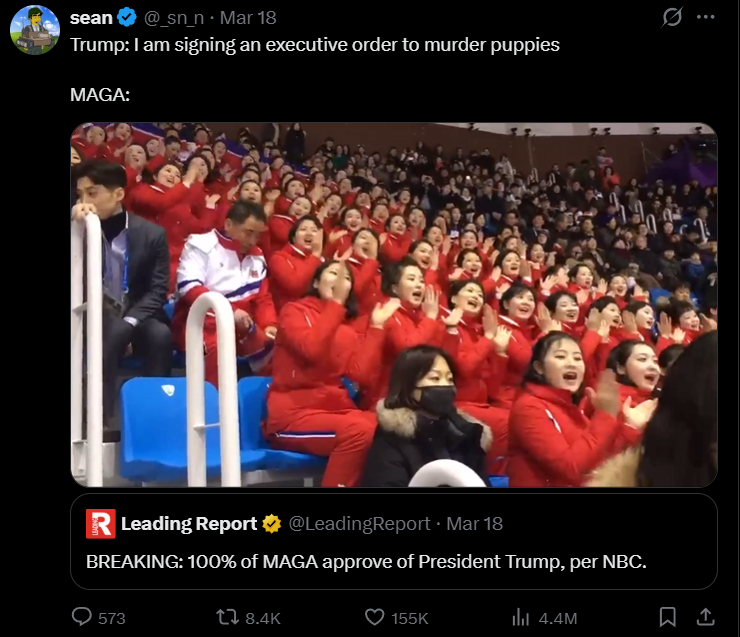This screenshot has height=637, width=740.
Task: Click the repost arrows icon
Action: pos(227,617)
